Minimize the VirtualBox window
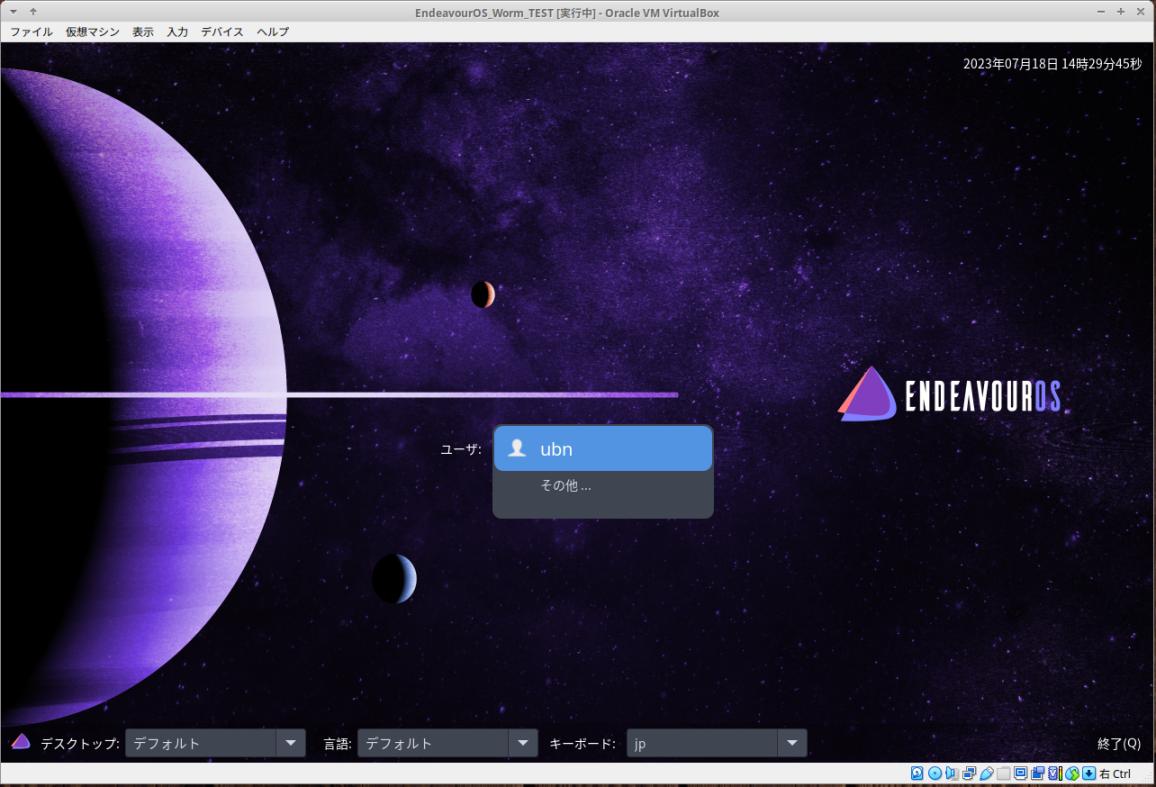The width and height of the screenshot is (1156, 787). (x=1101, y=12)
